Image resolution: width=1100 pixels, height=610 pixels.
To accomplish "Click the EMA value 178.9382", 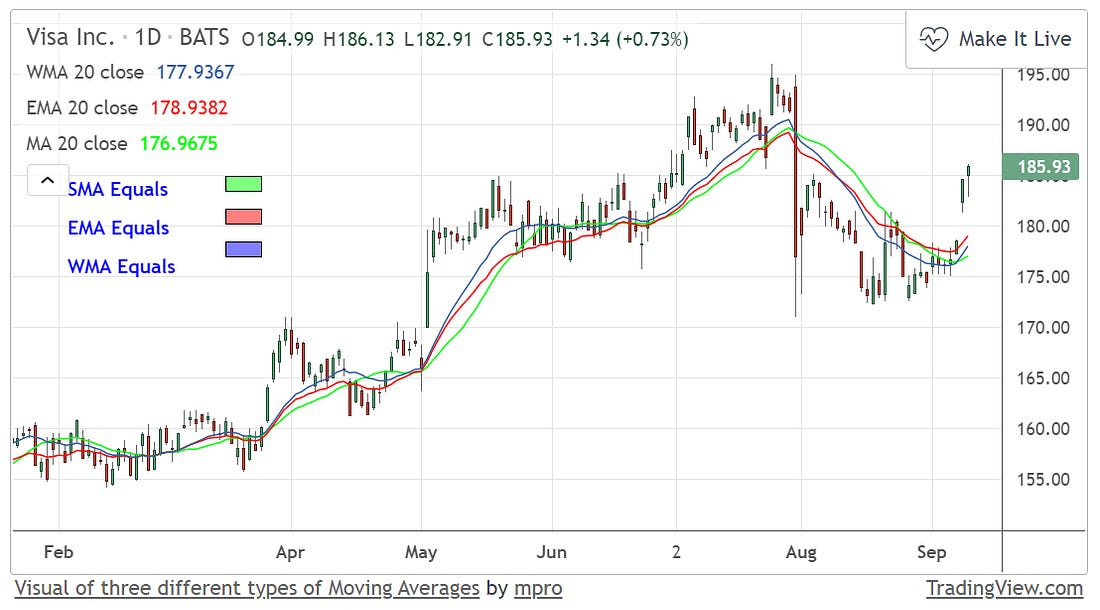I will coord(189,108).
